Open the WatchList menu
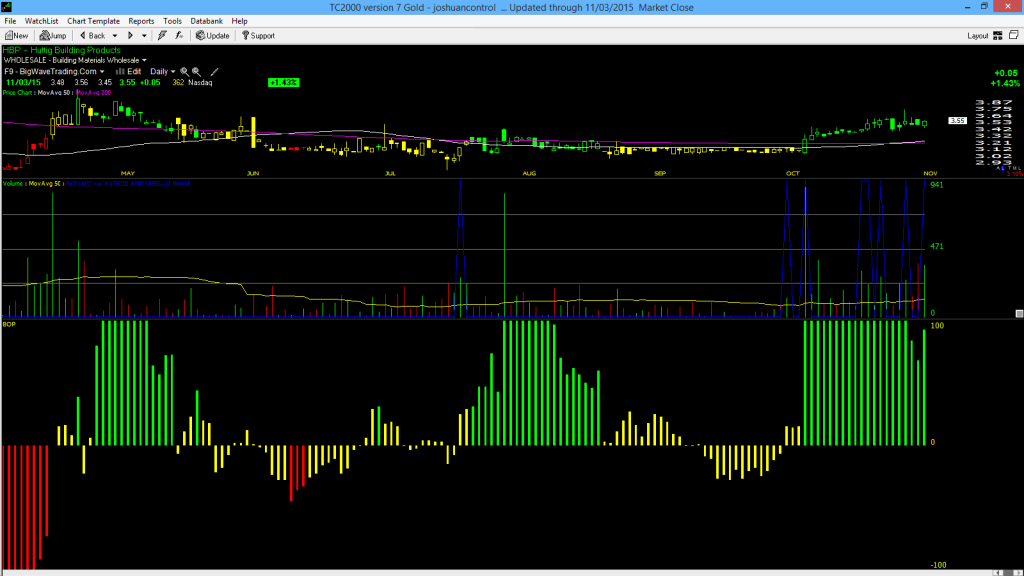Screen dimensions: 1024x576 pyautogui.click(x=41, y=21)
